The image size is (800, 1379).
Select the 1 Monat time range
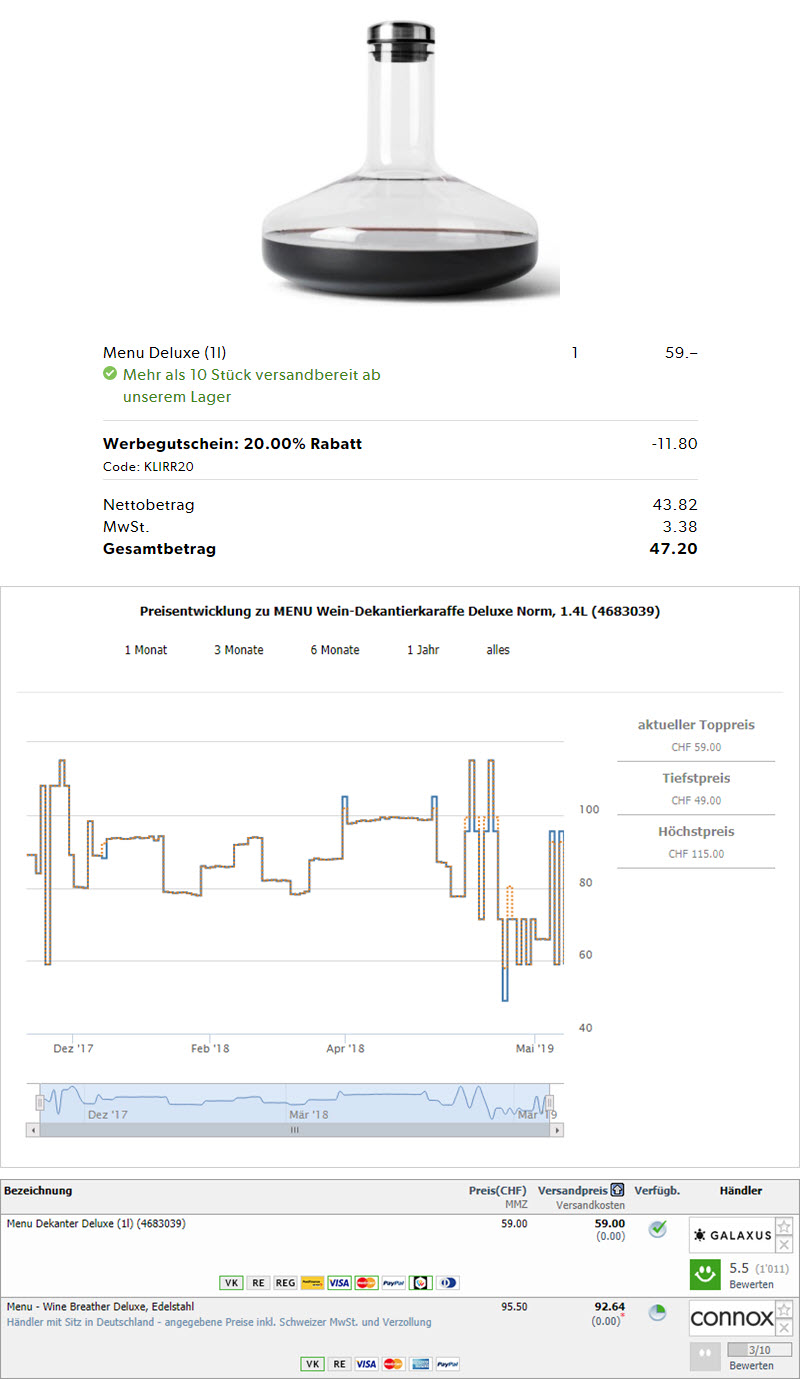coord(146,650)
